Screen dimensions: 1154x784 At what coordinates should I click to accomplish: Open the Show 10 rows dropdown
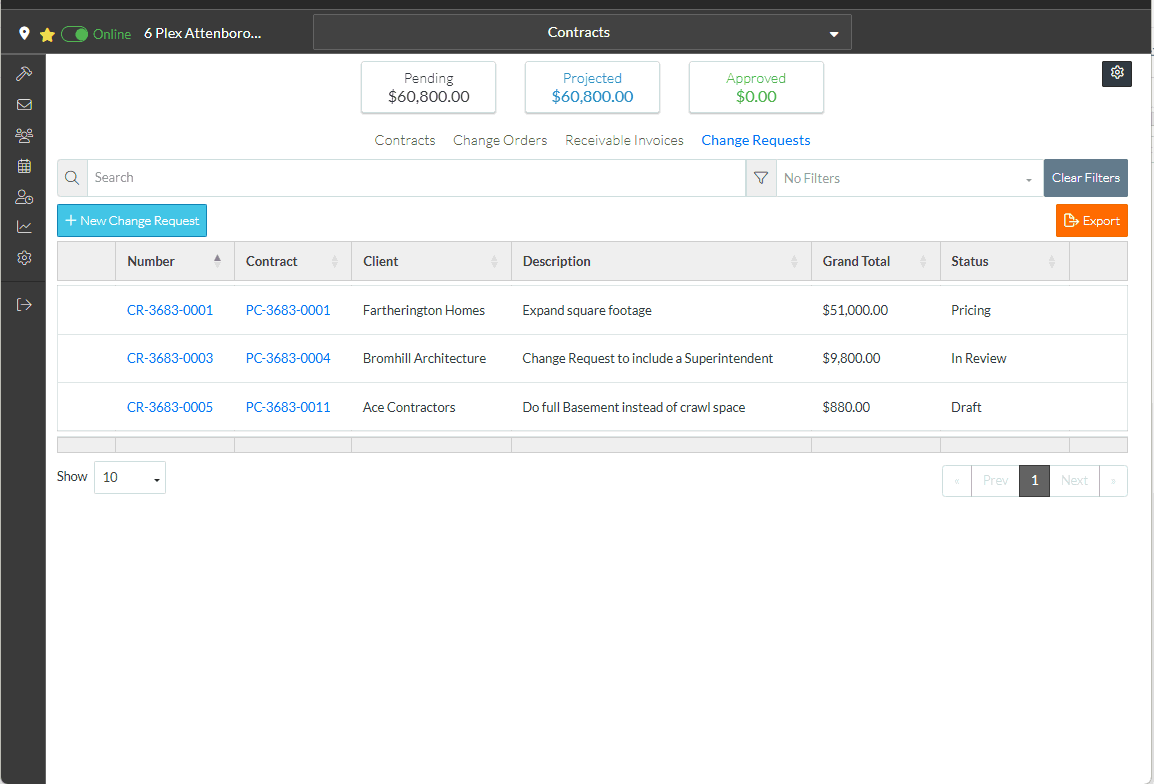coord(130,478)
